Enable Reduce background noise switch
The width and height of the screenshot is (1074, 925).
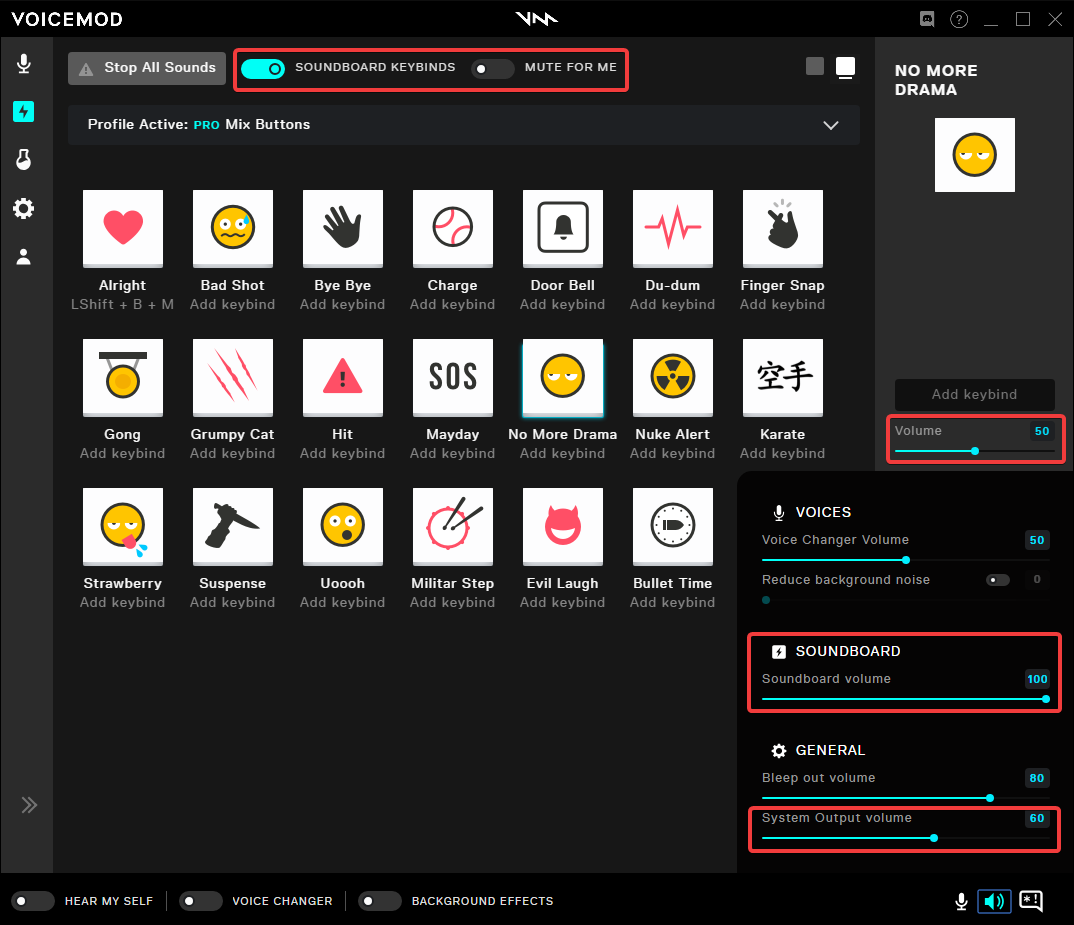point(998,580)
